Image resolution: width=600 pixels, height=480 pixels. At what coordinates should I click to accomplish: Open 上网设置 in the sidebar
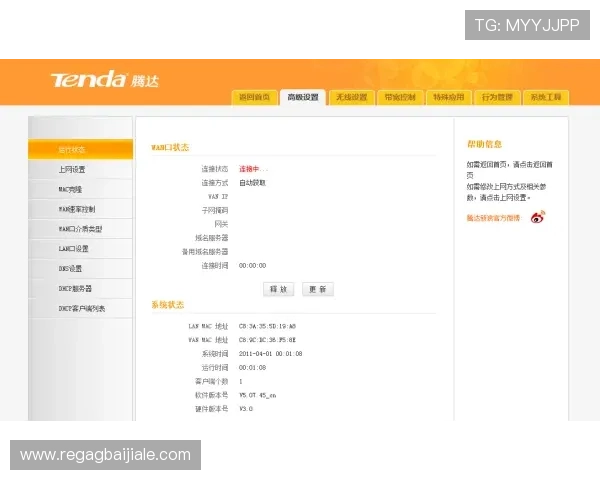point(81,170)
